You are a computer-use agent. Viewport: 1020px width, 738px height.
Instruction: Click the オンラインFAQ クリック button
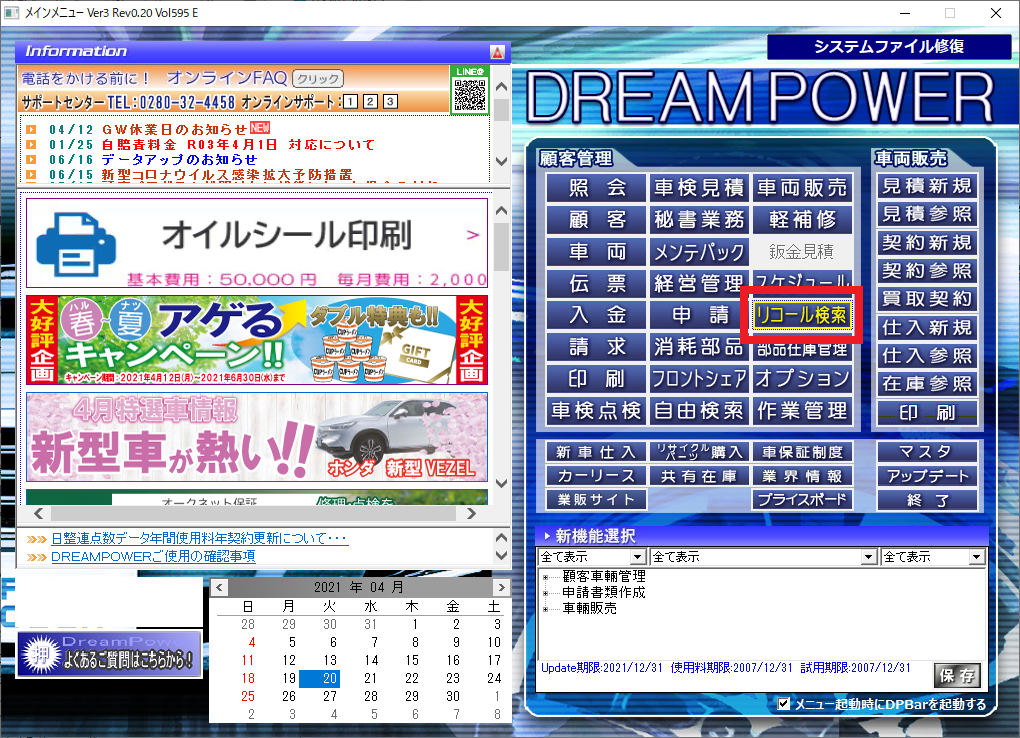click(x=318, y=79)
